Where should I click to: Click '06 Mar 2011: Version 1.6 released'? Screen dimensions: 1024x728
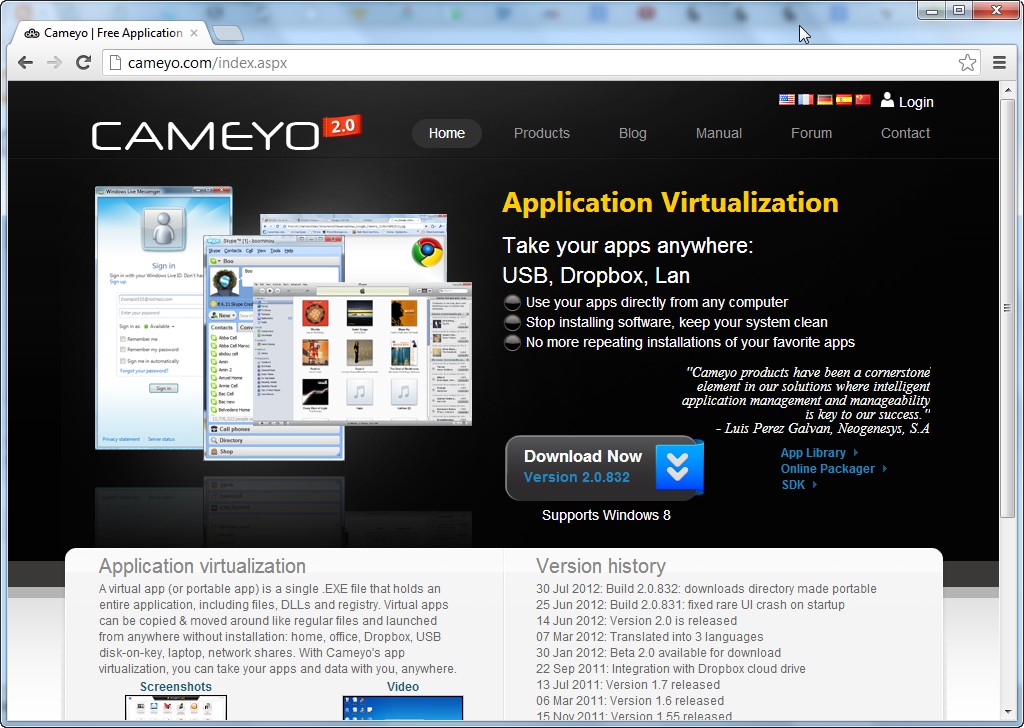[630, 701]
